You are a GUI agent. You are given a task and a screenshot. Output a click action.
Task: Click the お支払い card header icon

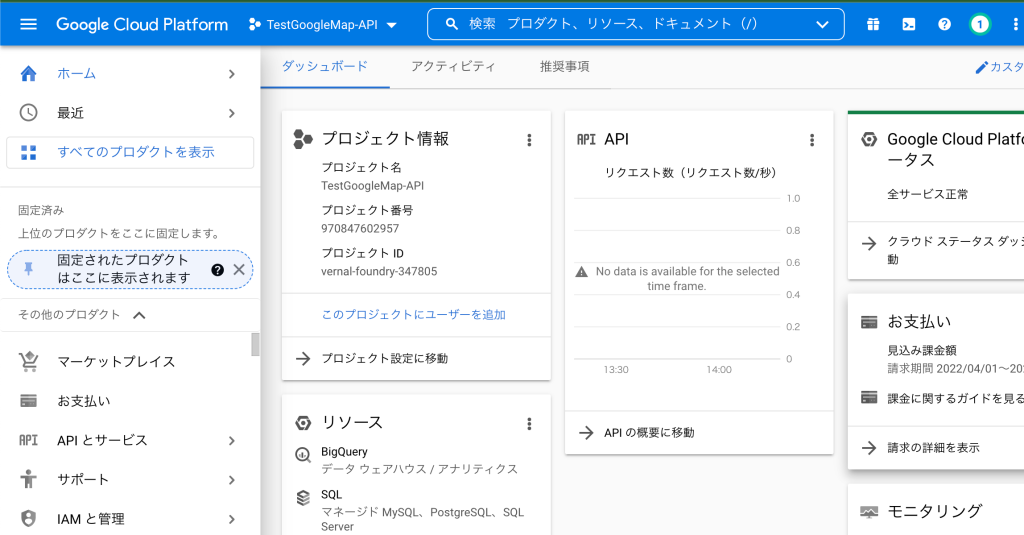pos(869,322)
